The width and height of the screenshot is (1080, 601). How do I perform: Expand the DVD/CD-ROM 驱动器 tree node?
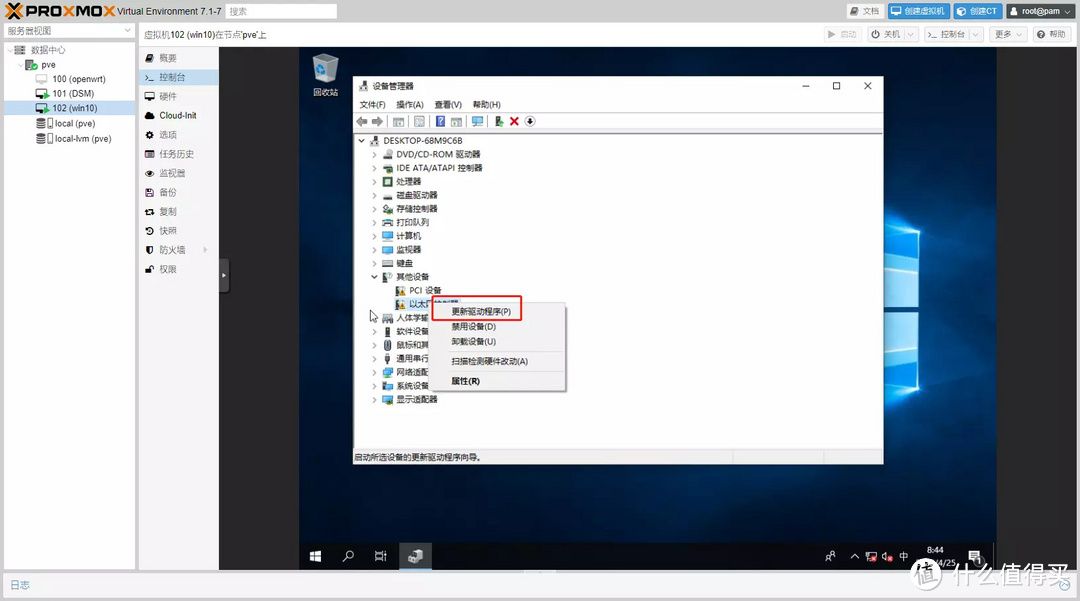point(374,154)
